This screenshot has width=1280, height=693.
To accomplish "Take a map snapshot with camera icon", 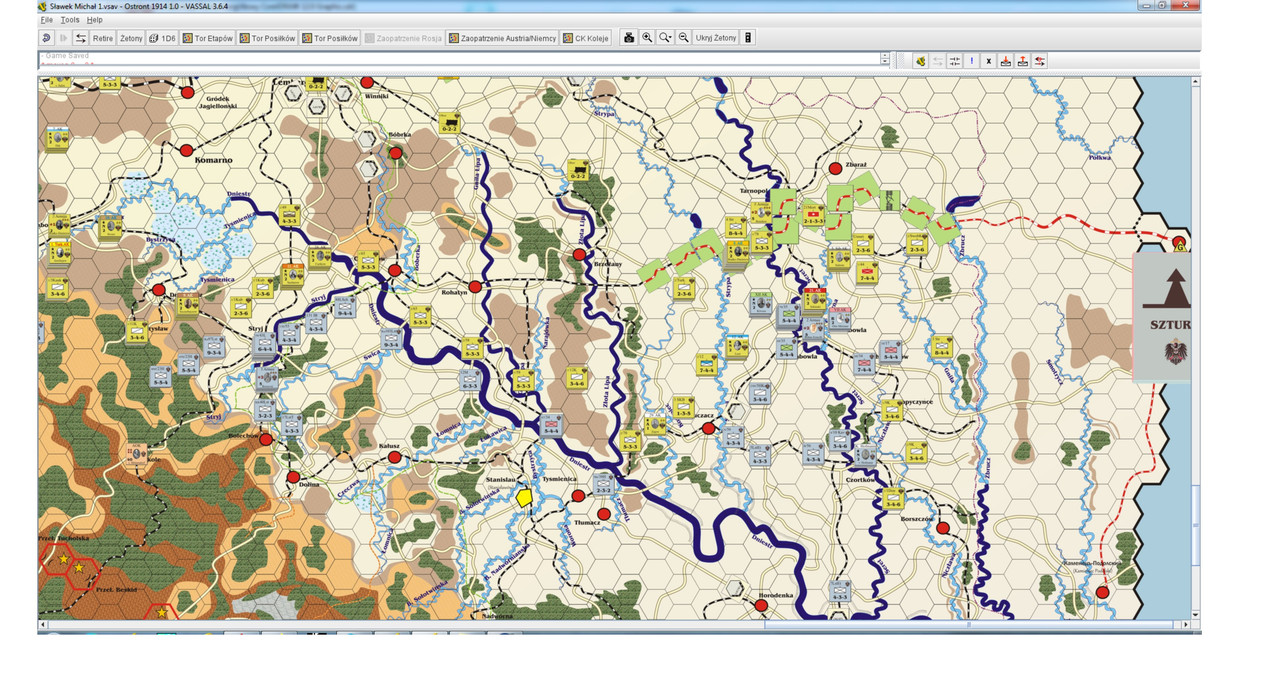I will coord(629,38).
